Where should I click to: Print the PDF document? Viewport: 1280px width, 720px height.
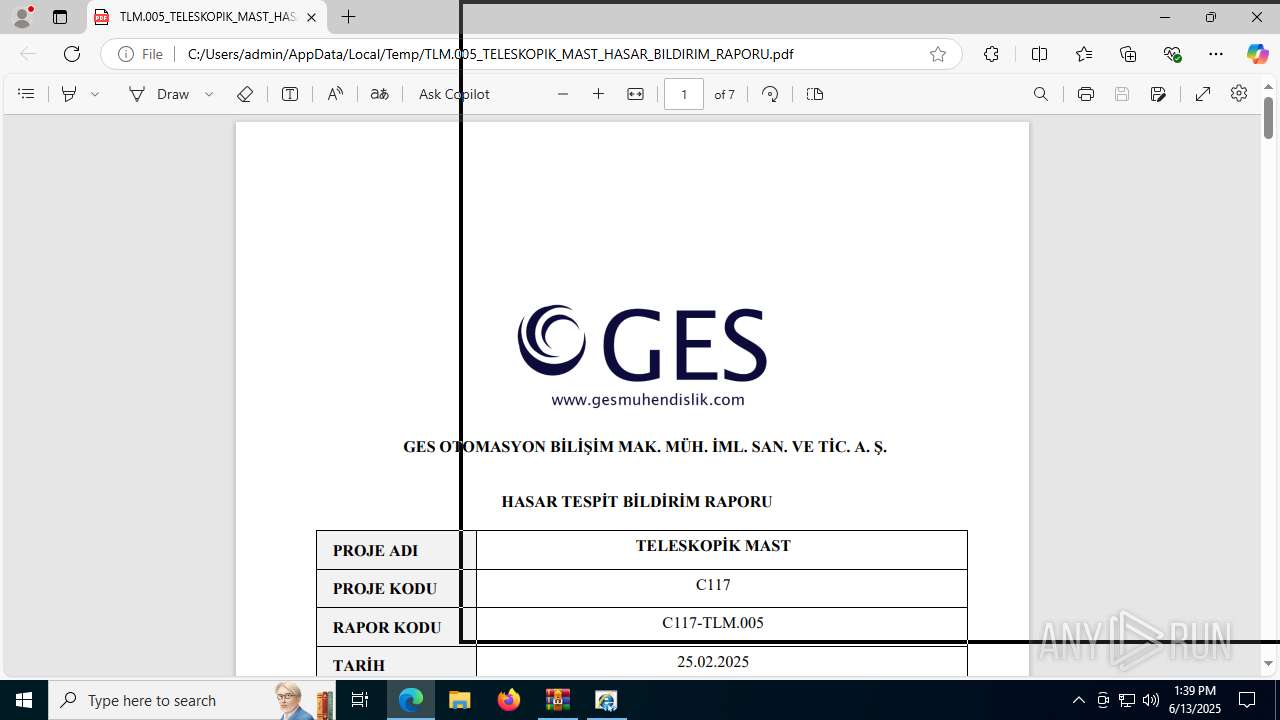[x=1086, y=94]
